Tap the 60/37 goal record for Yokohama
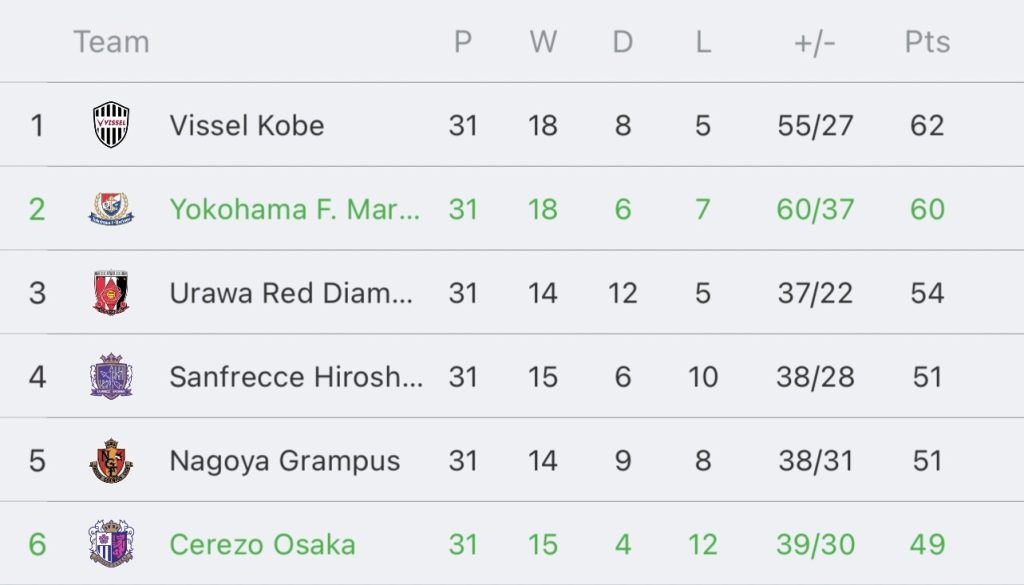 click(815, 210)
